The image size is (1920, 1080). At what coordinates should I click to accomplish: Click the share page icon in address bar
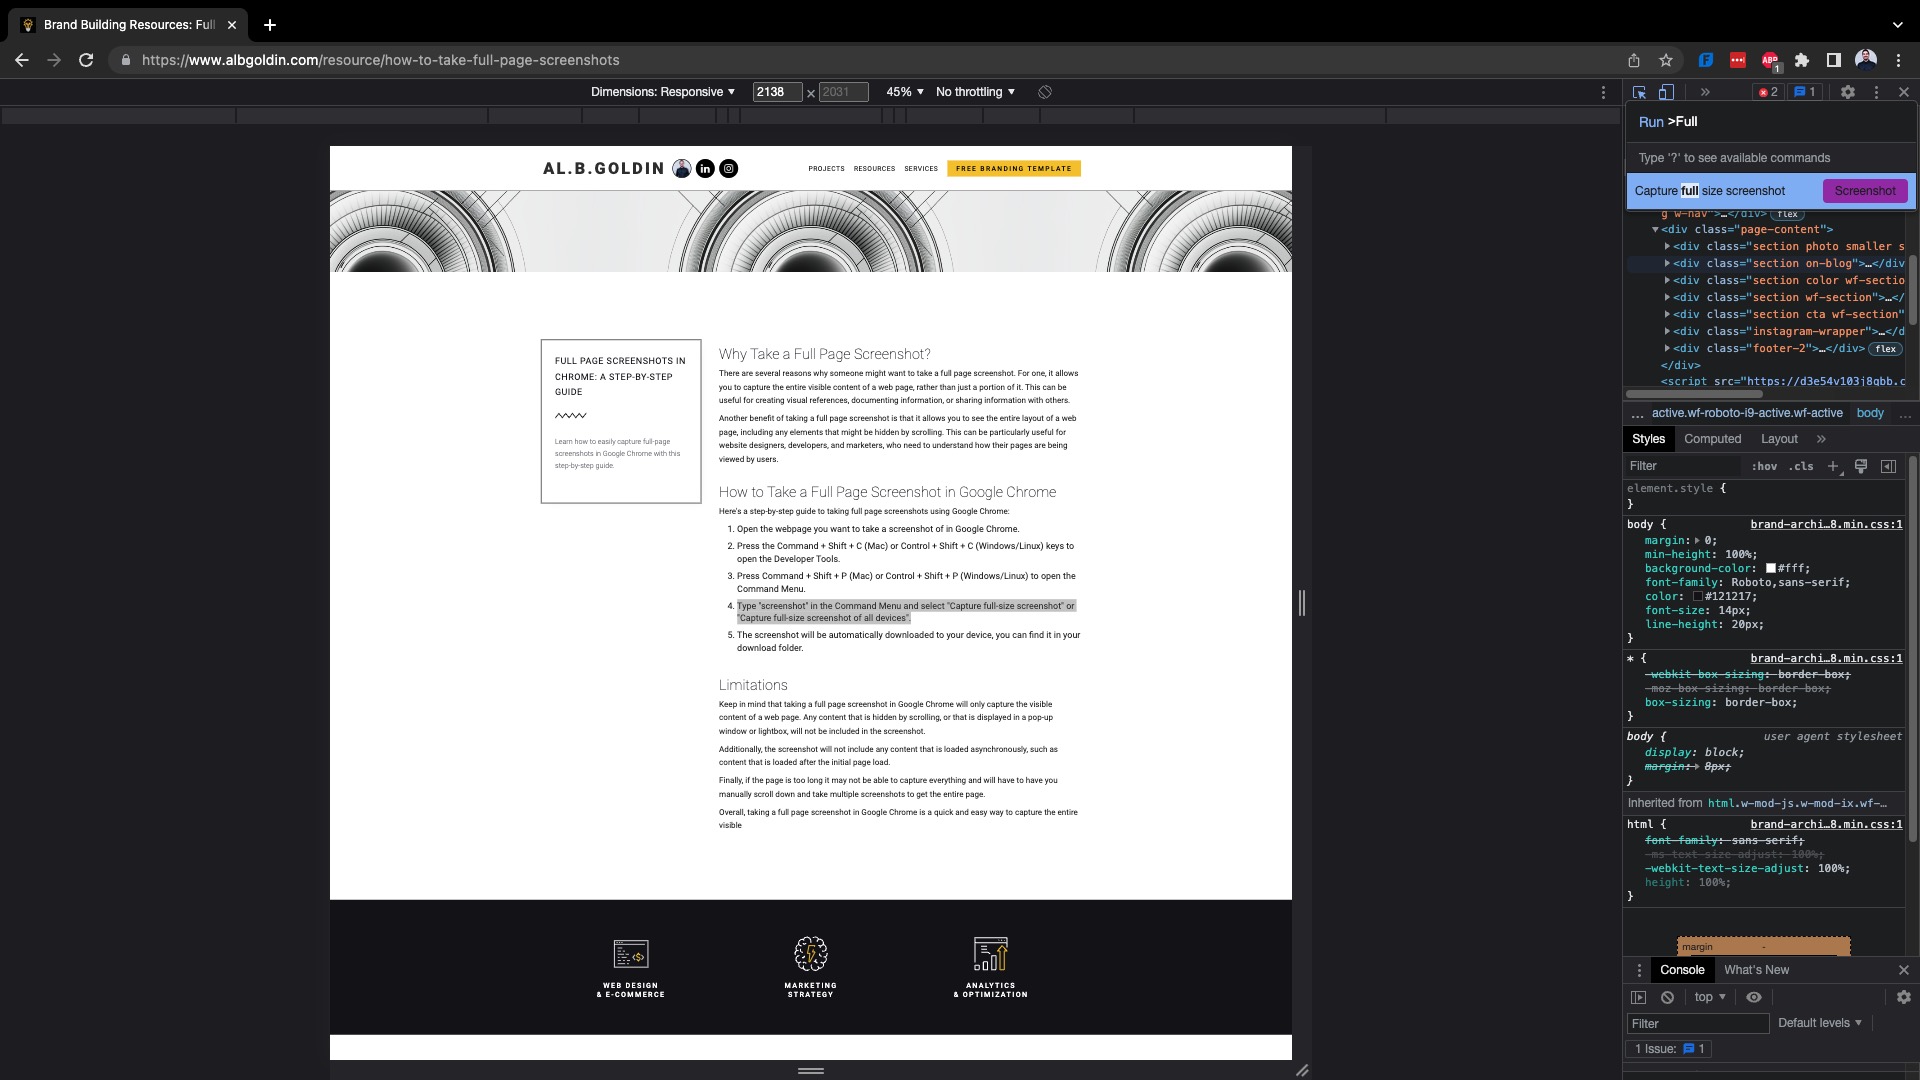point(1633,60)
